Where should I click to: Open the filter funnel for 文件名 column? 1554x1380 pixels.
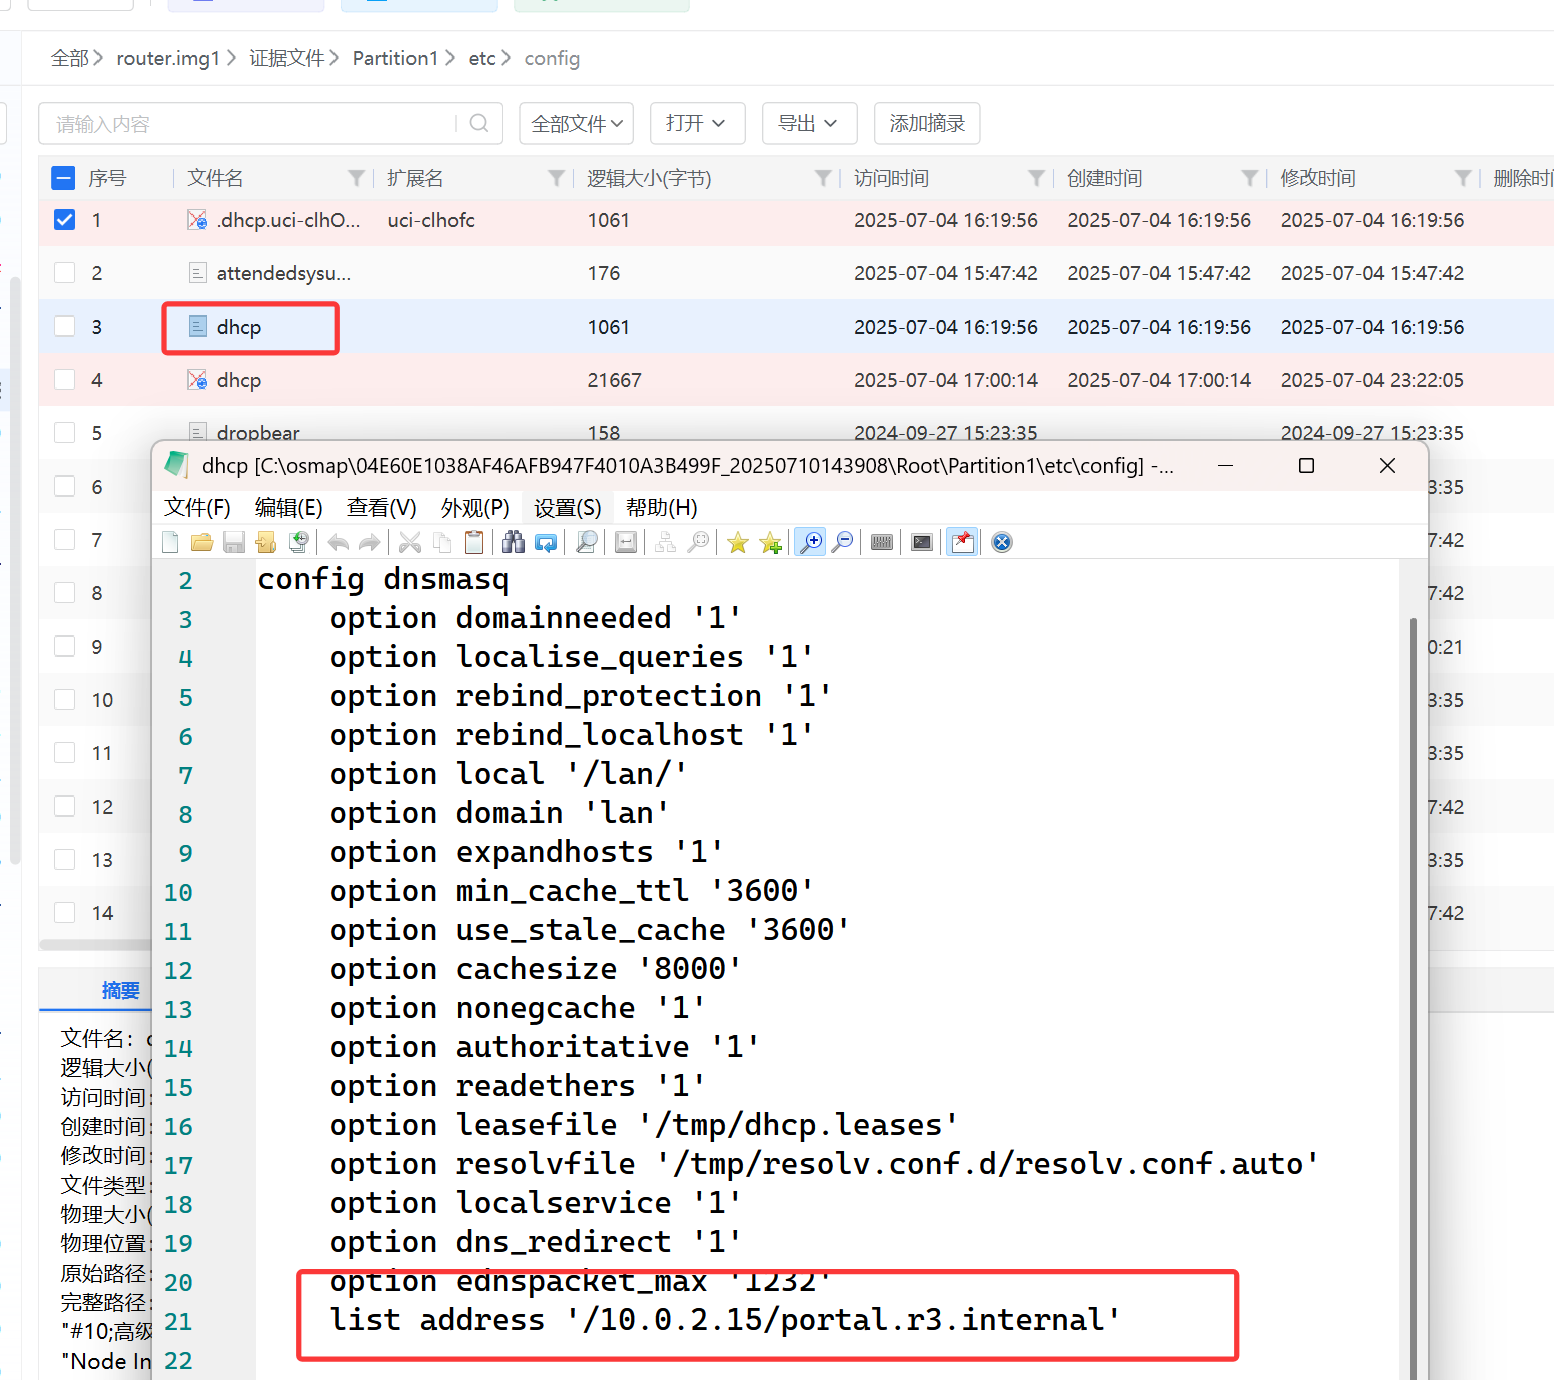pyautogui.click(x=356, y=178)
